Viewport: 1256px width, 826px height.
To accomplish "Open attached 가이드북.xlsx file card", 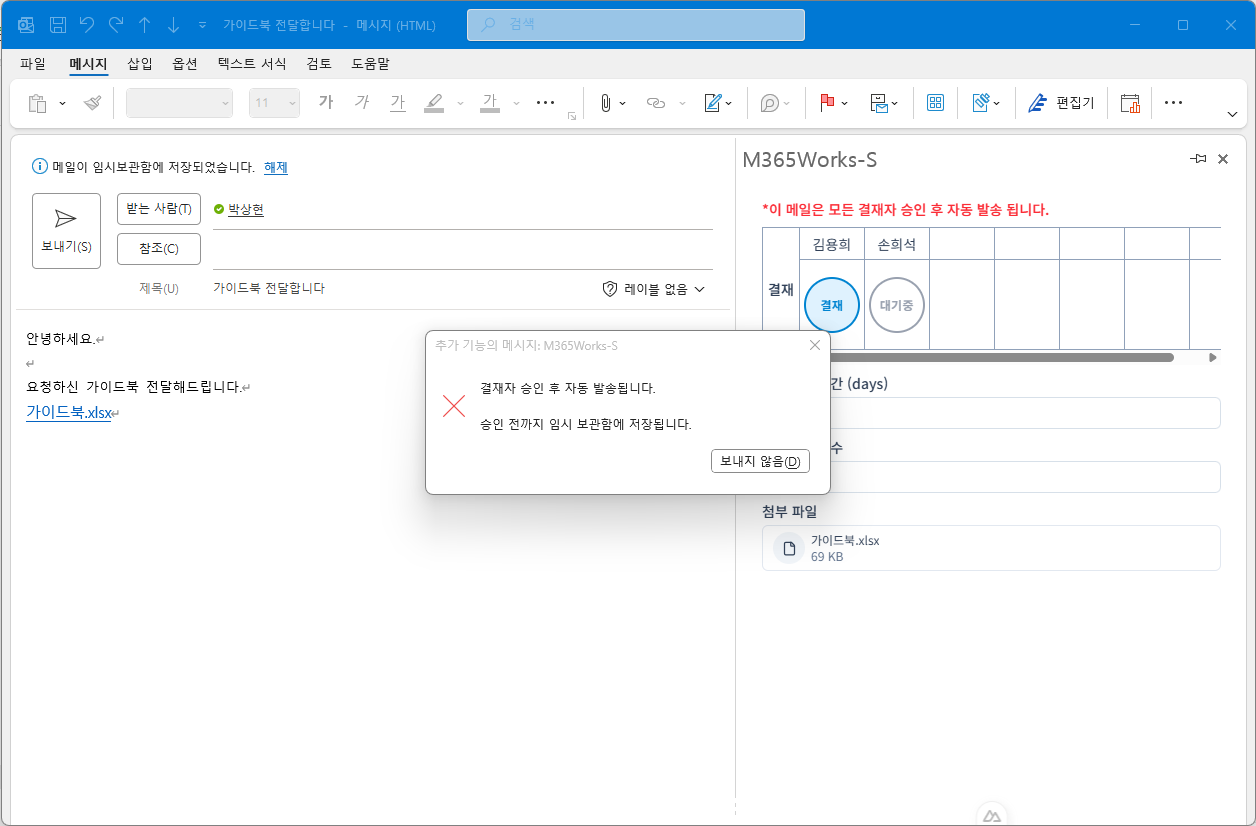I will pos(990,548).
